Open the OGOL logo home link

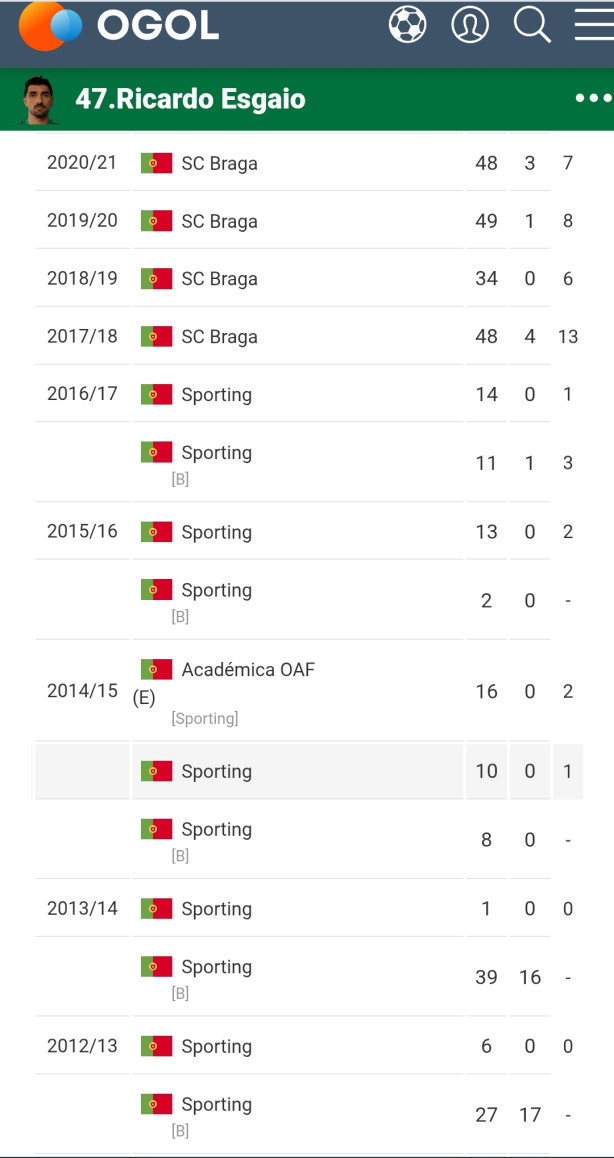click(x=119, y=26)
